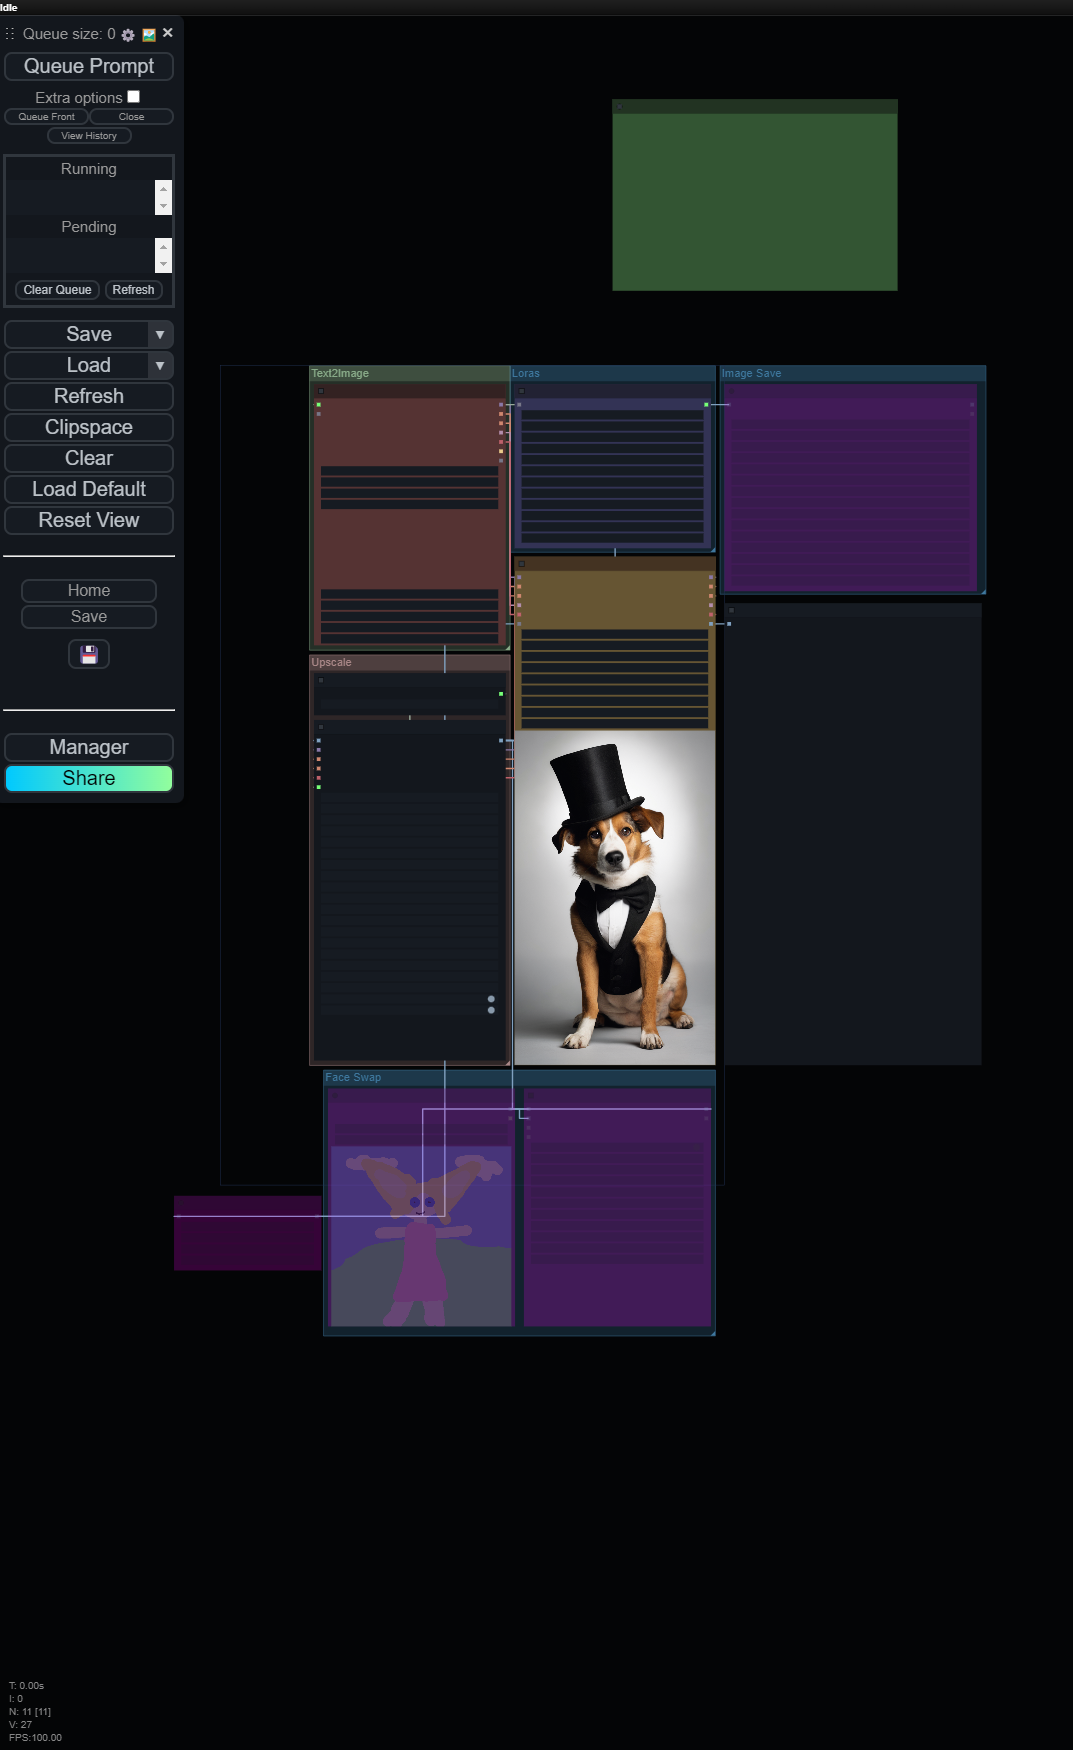This screenshot has height=1750, width=1073.
Task: Select the Image Save group title
Action: point(752,373)
